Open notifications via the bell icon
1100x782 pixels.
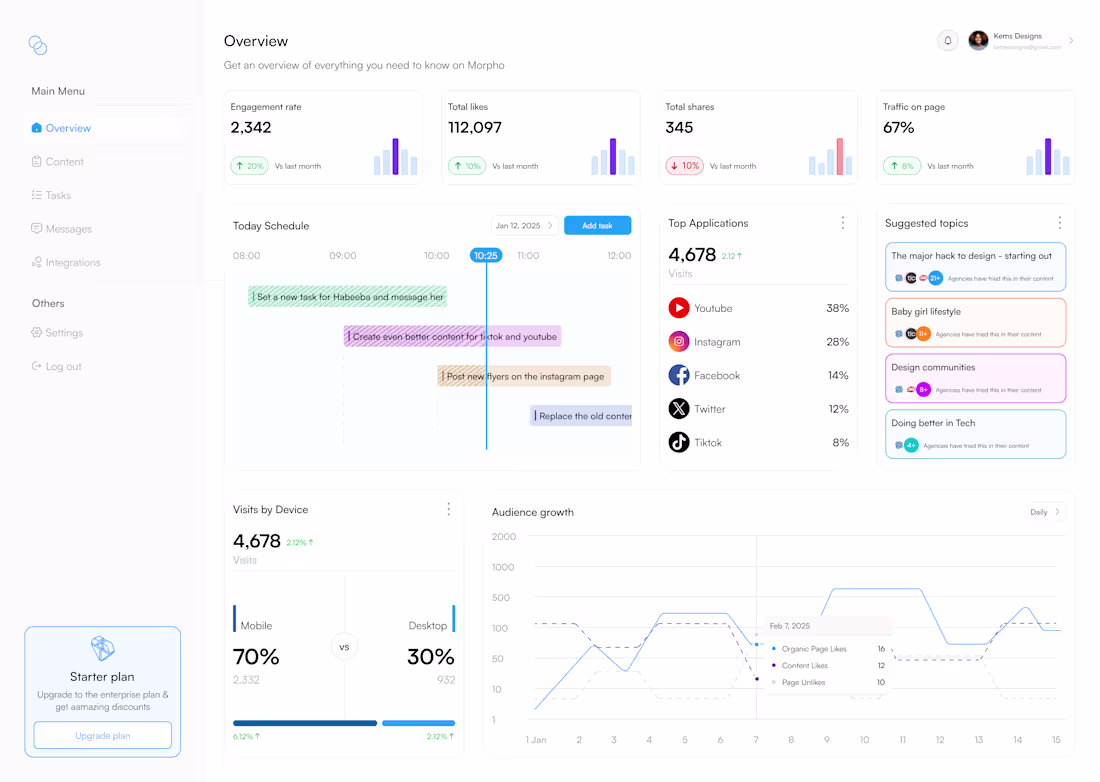[x=947, y=39]
